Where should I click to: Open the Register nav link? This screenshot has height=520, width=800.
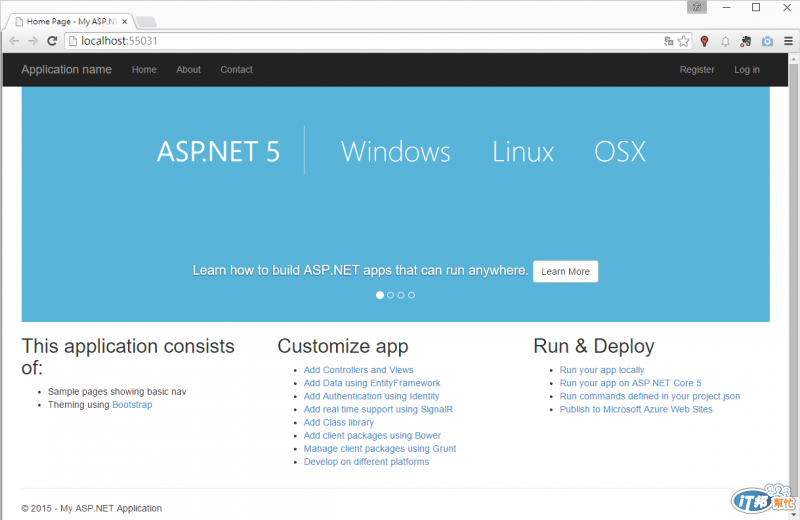(x=697, y=69)
